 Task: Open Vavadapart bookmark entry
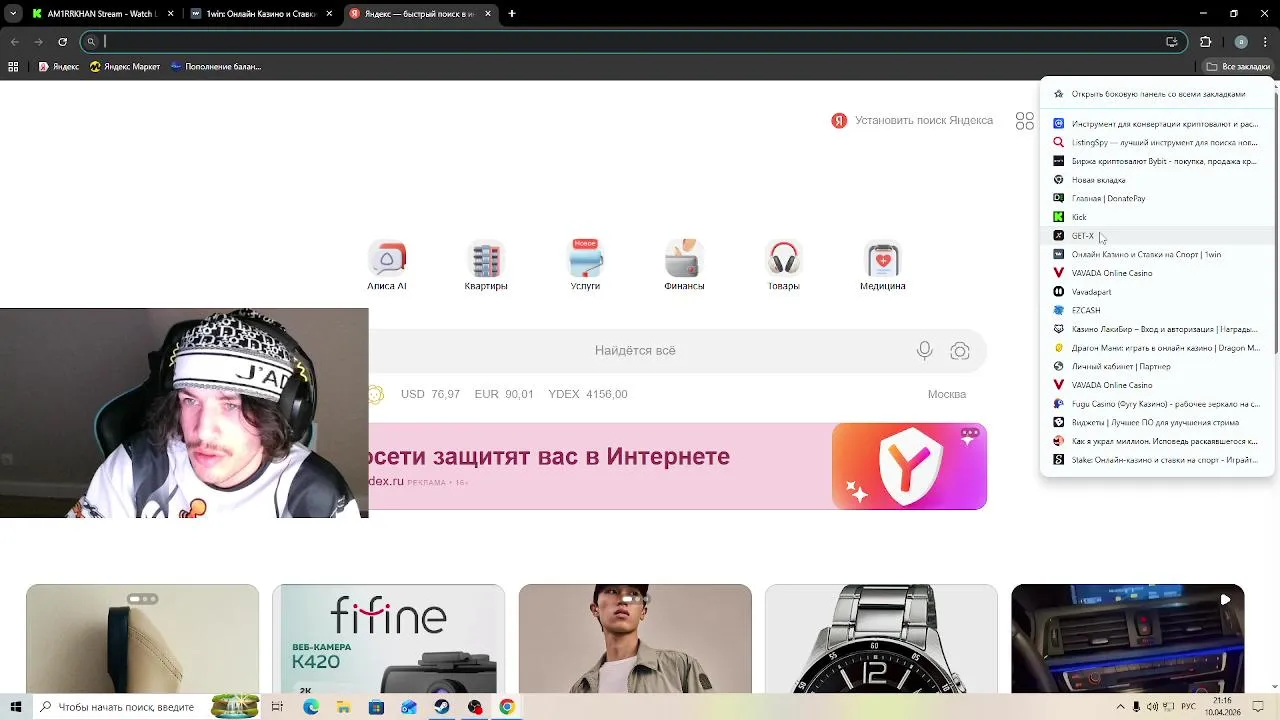tap(1157, 292)
